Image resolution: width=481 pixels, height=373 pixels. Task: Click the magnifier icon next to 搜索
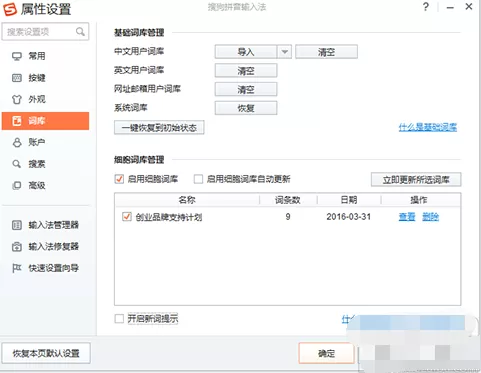pos(17,164)
